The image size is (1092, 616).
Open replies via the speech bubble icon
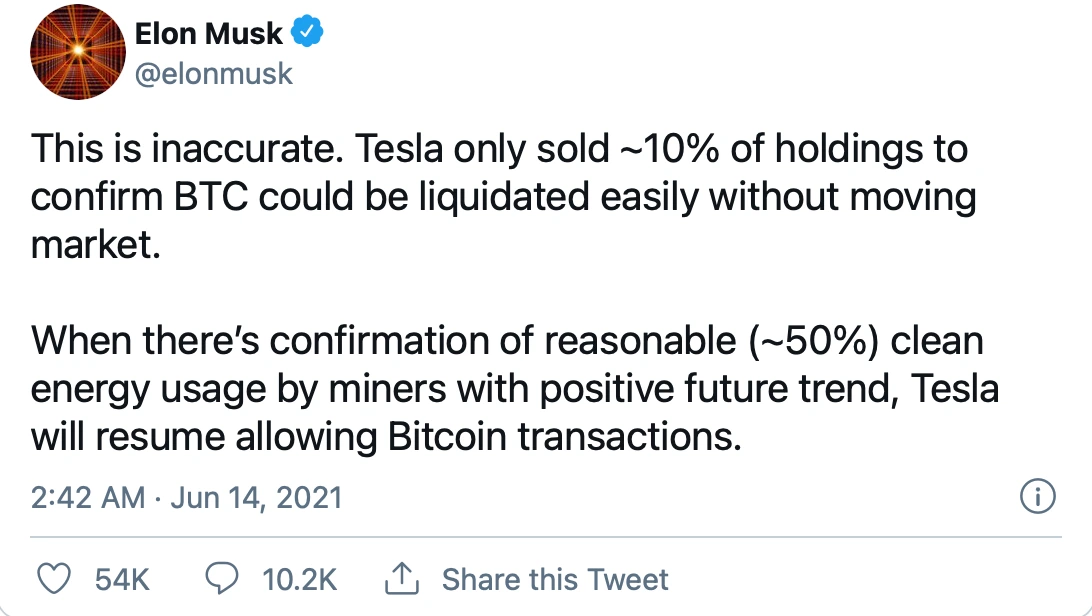click(222, 578)
